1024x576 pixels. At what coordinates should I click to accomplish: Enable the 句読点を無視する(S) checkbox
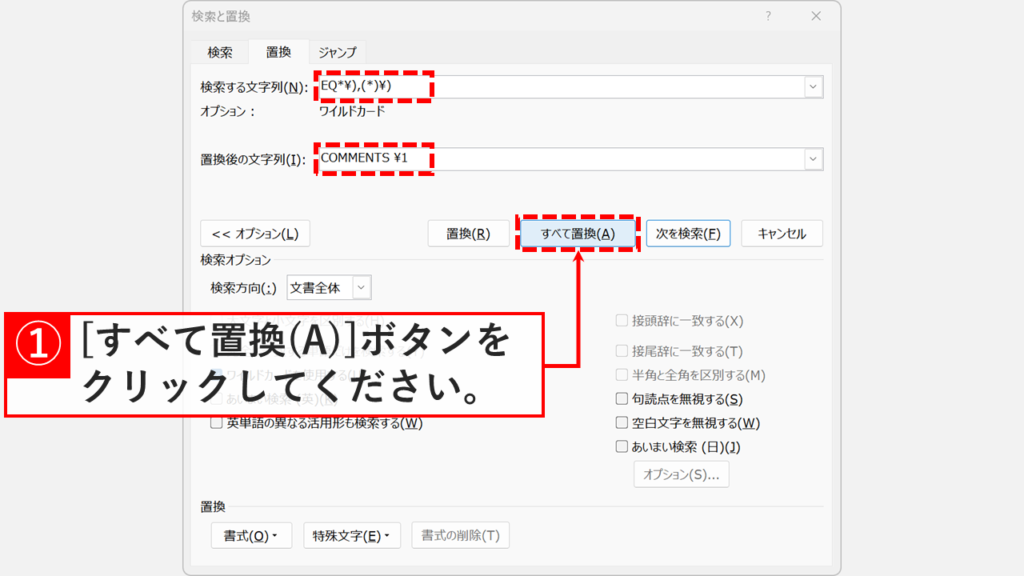click(619, 398)
